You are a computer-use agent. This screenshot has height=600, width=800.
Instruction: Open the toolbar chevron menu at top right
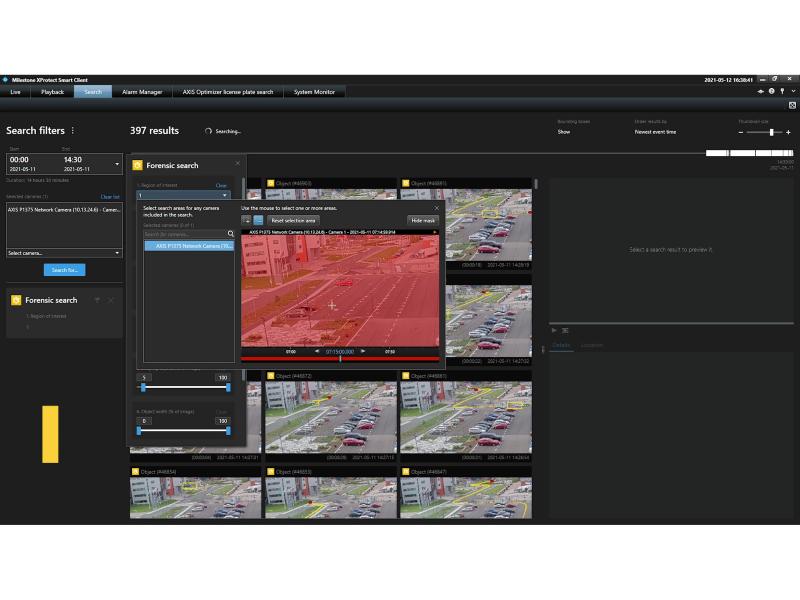click(793, 91)
